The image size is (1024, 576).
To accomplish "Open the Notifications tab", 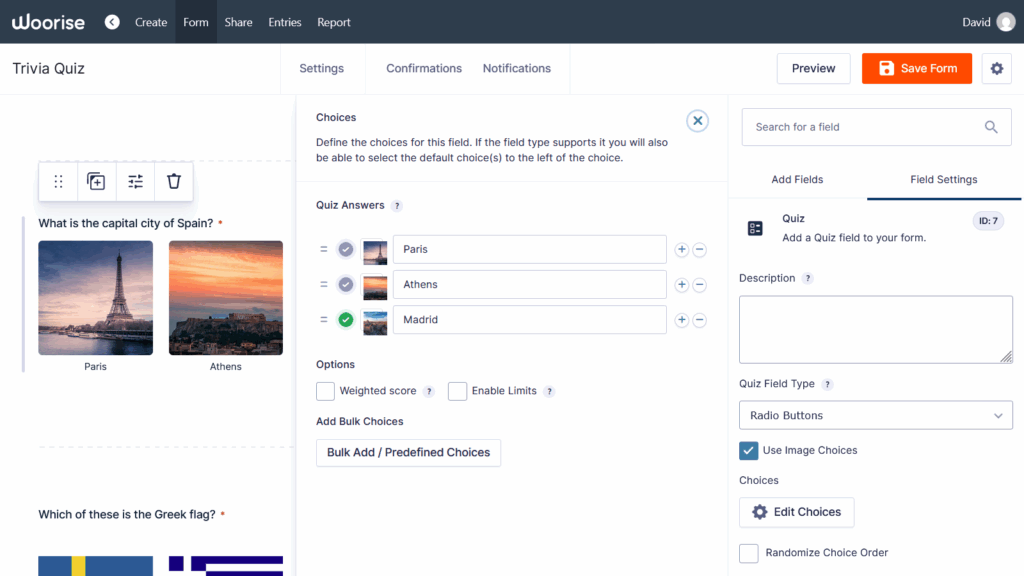I will (x=516, y=68).
